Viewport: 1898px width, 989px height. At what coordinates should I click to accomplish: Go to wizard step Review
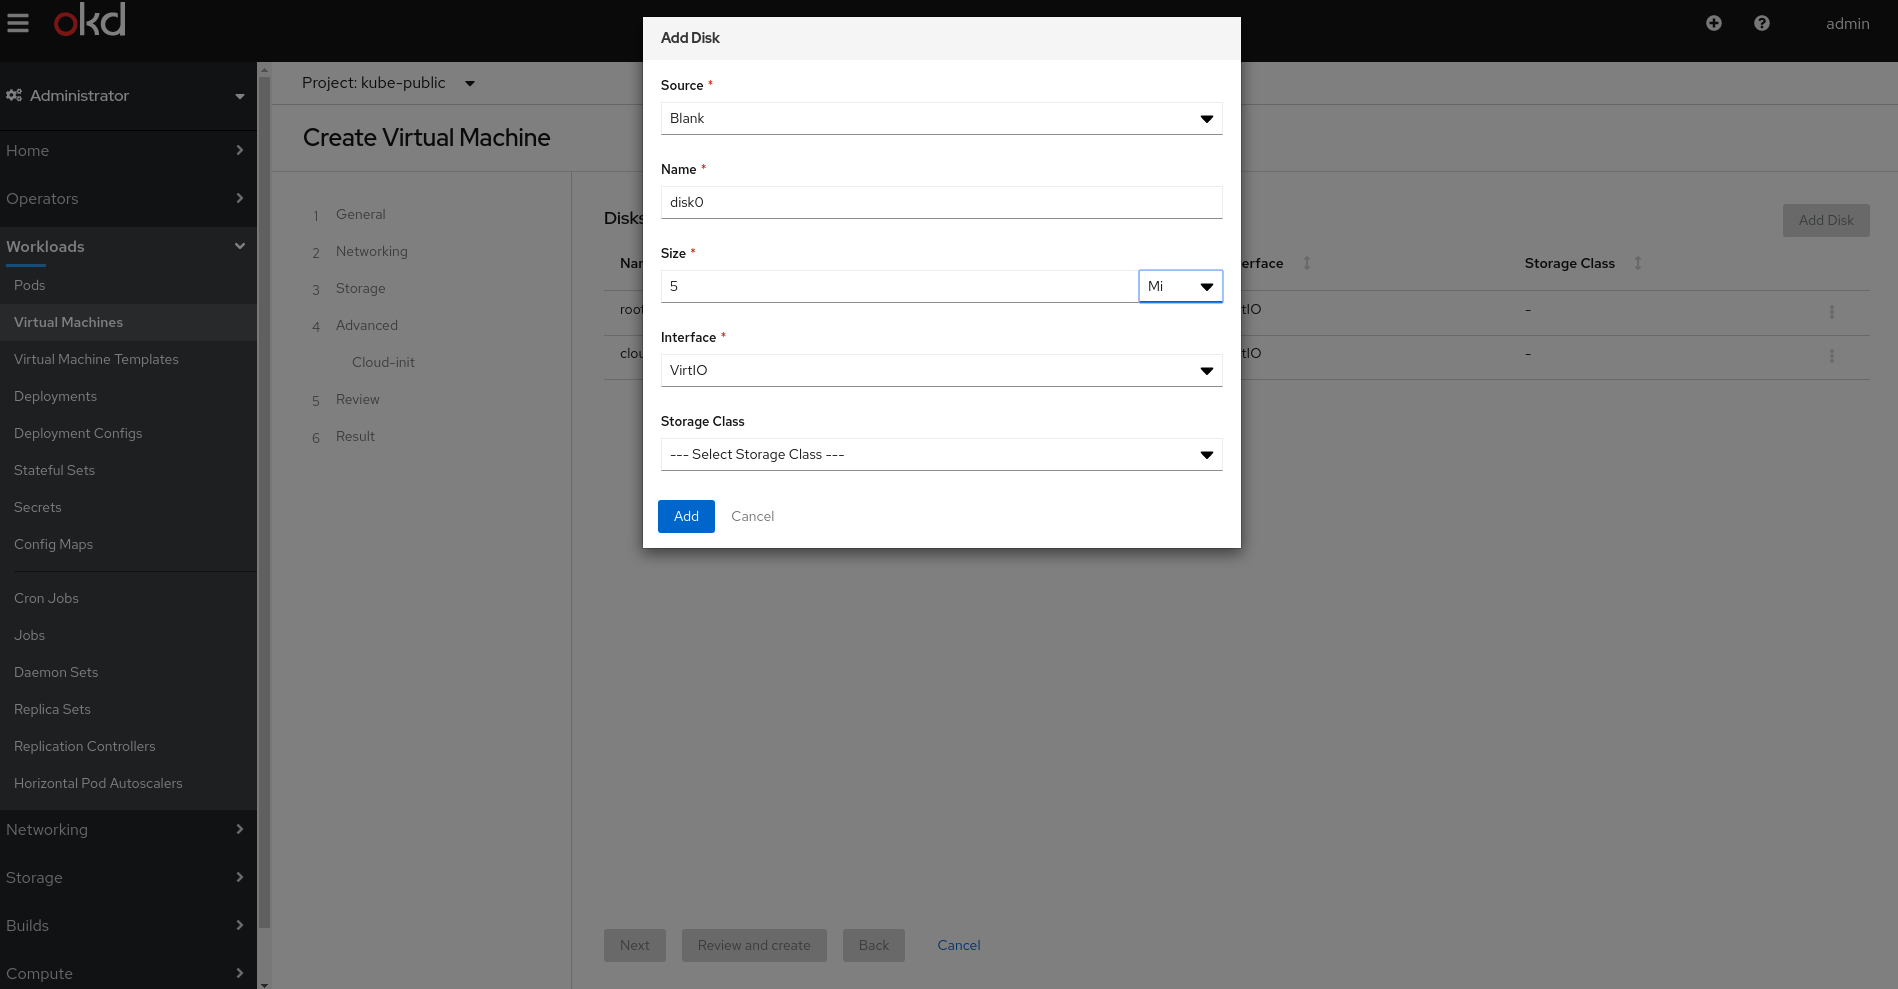[x=357, y=399]
